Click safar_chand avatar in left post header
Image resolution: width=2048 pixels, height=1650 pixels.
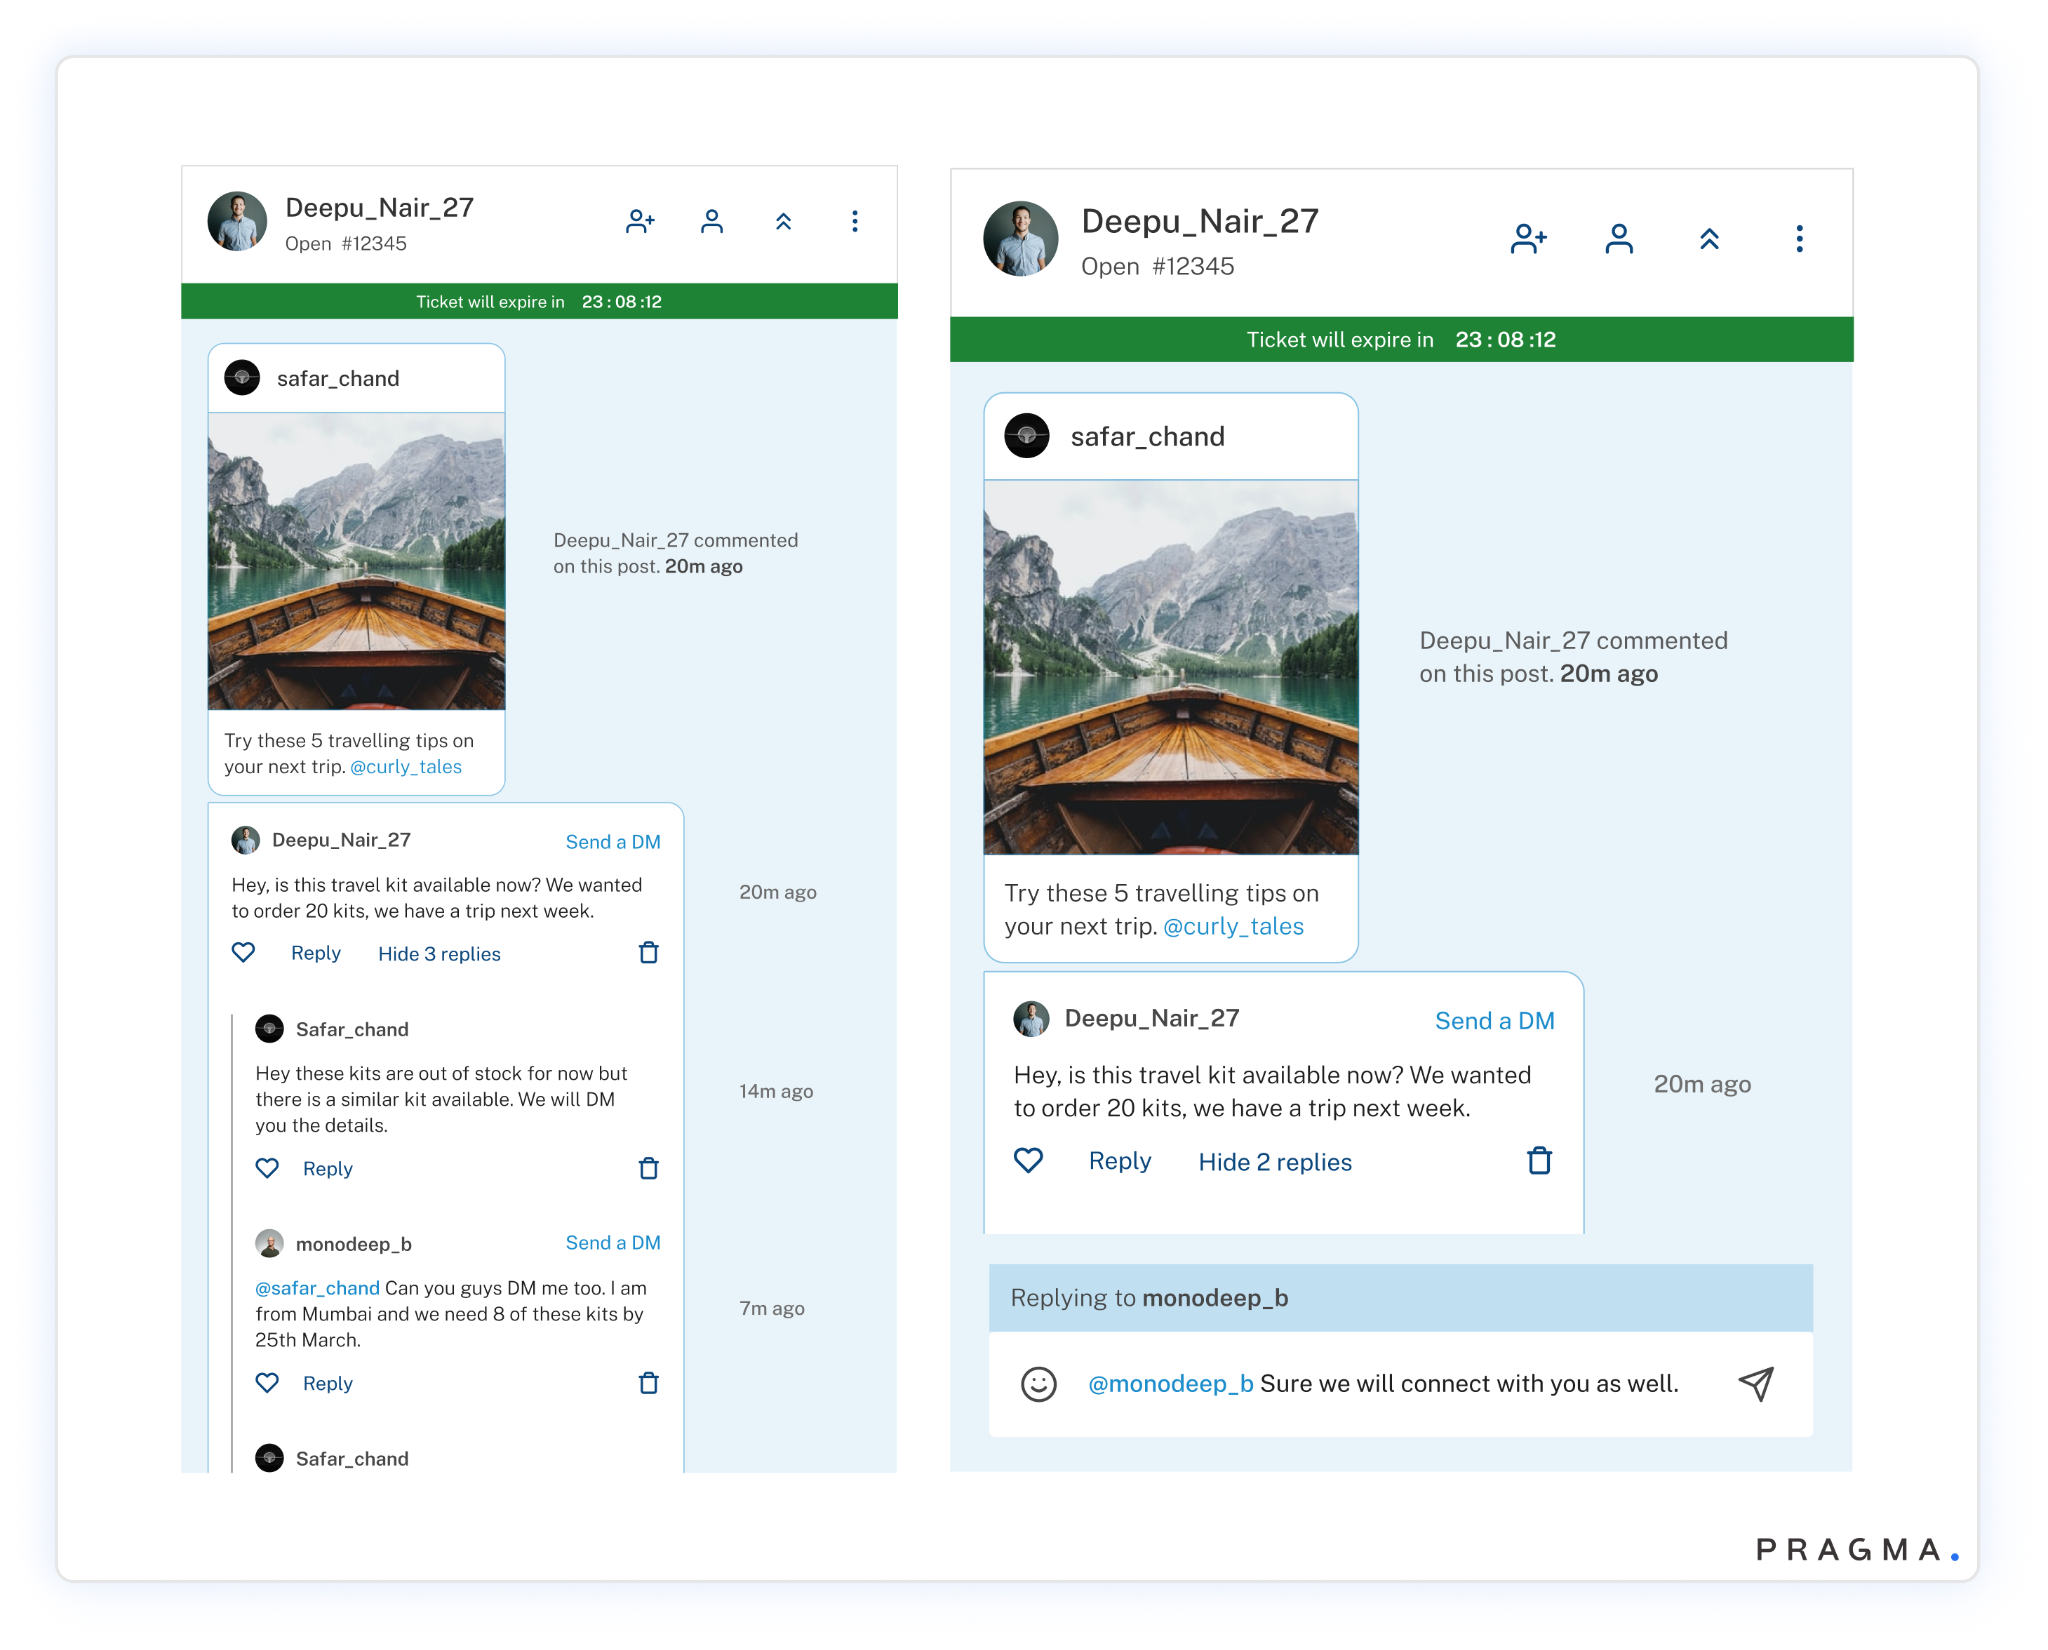point(242,378)
